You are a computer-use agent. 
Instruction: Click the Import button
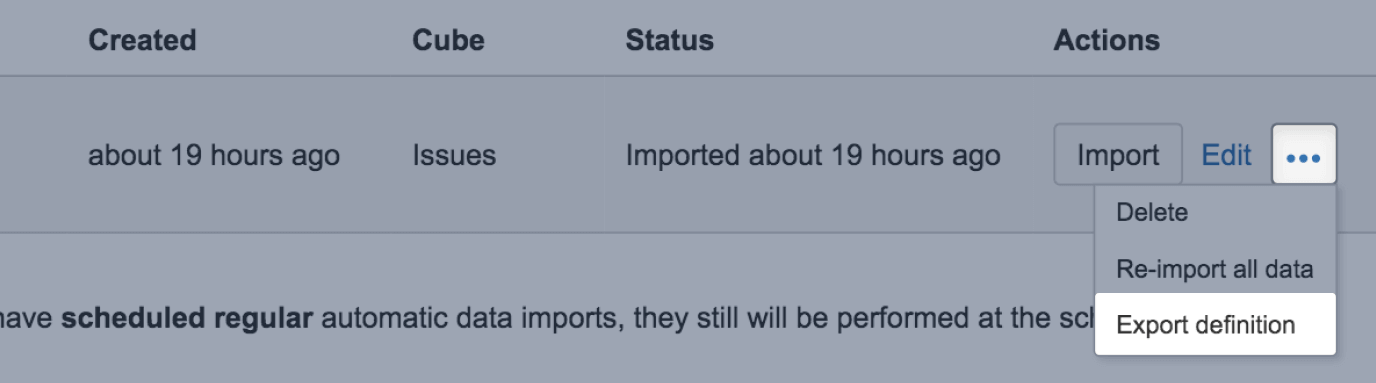click(x=1118, y=155)
